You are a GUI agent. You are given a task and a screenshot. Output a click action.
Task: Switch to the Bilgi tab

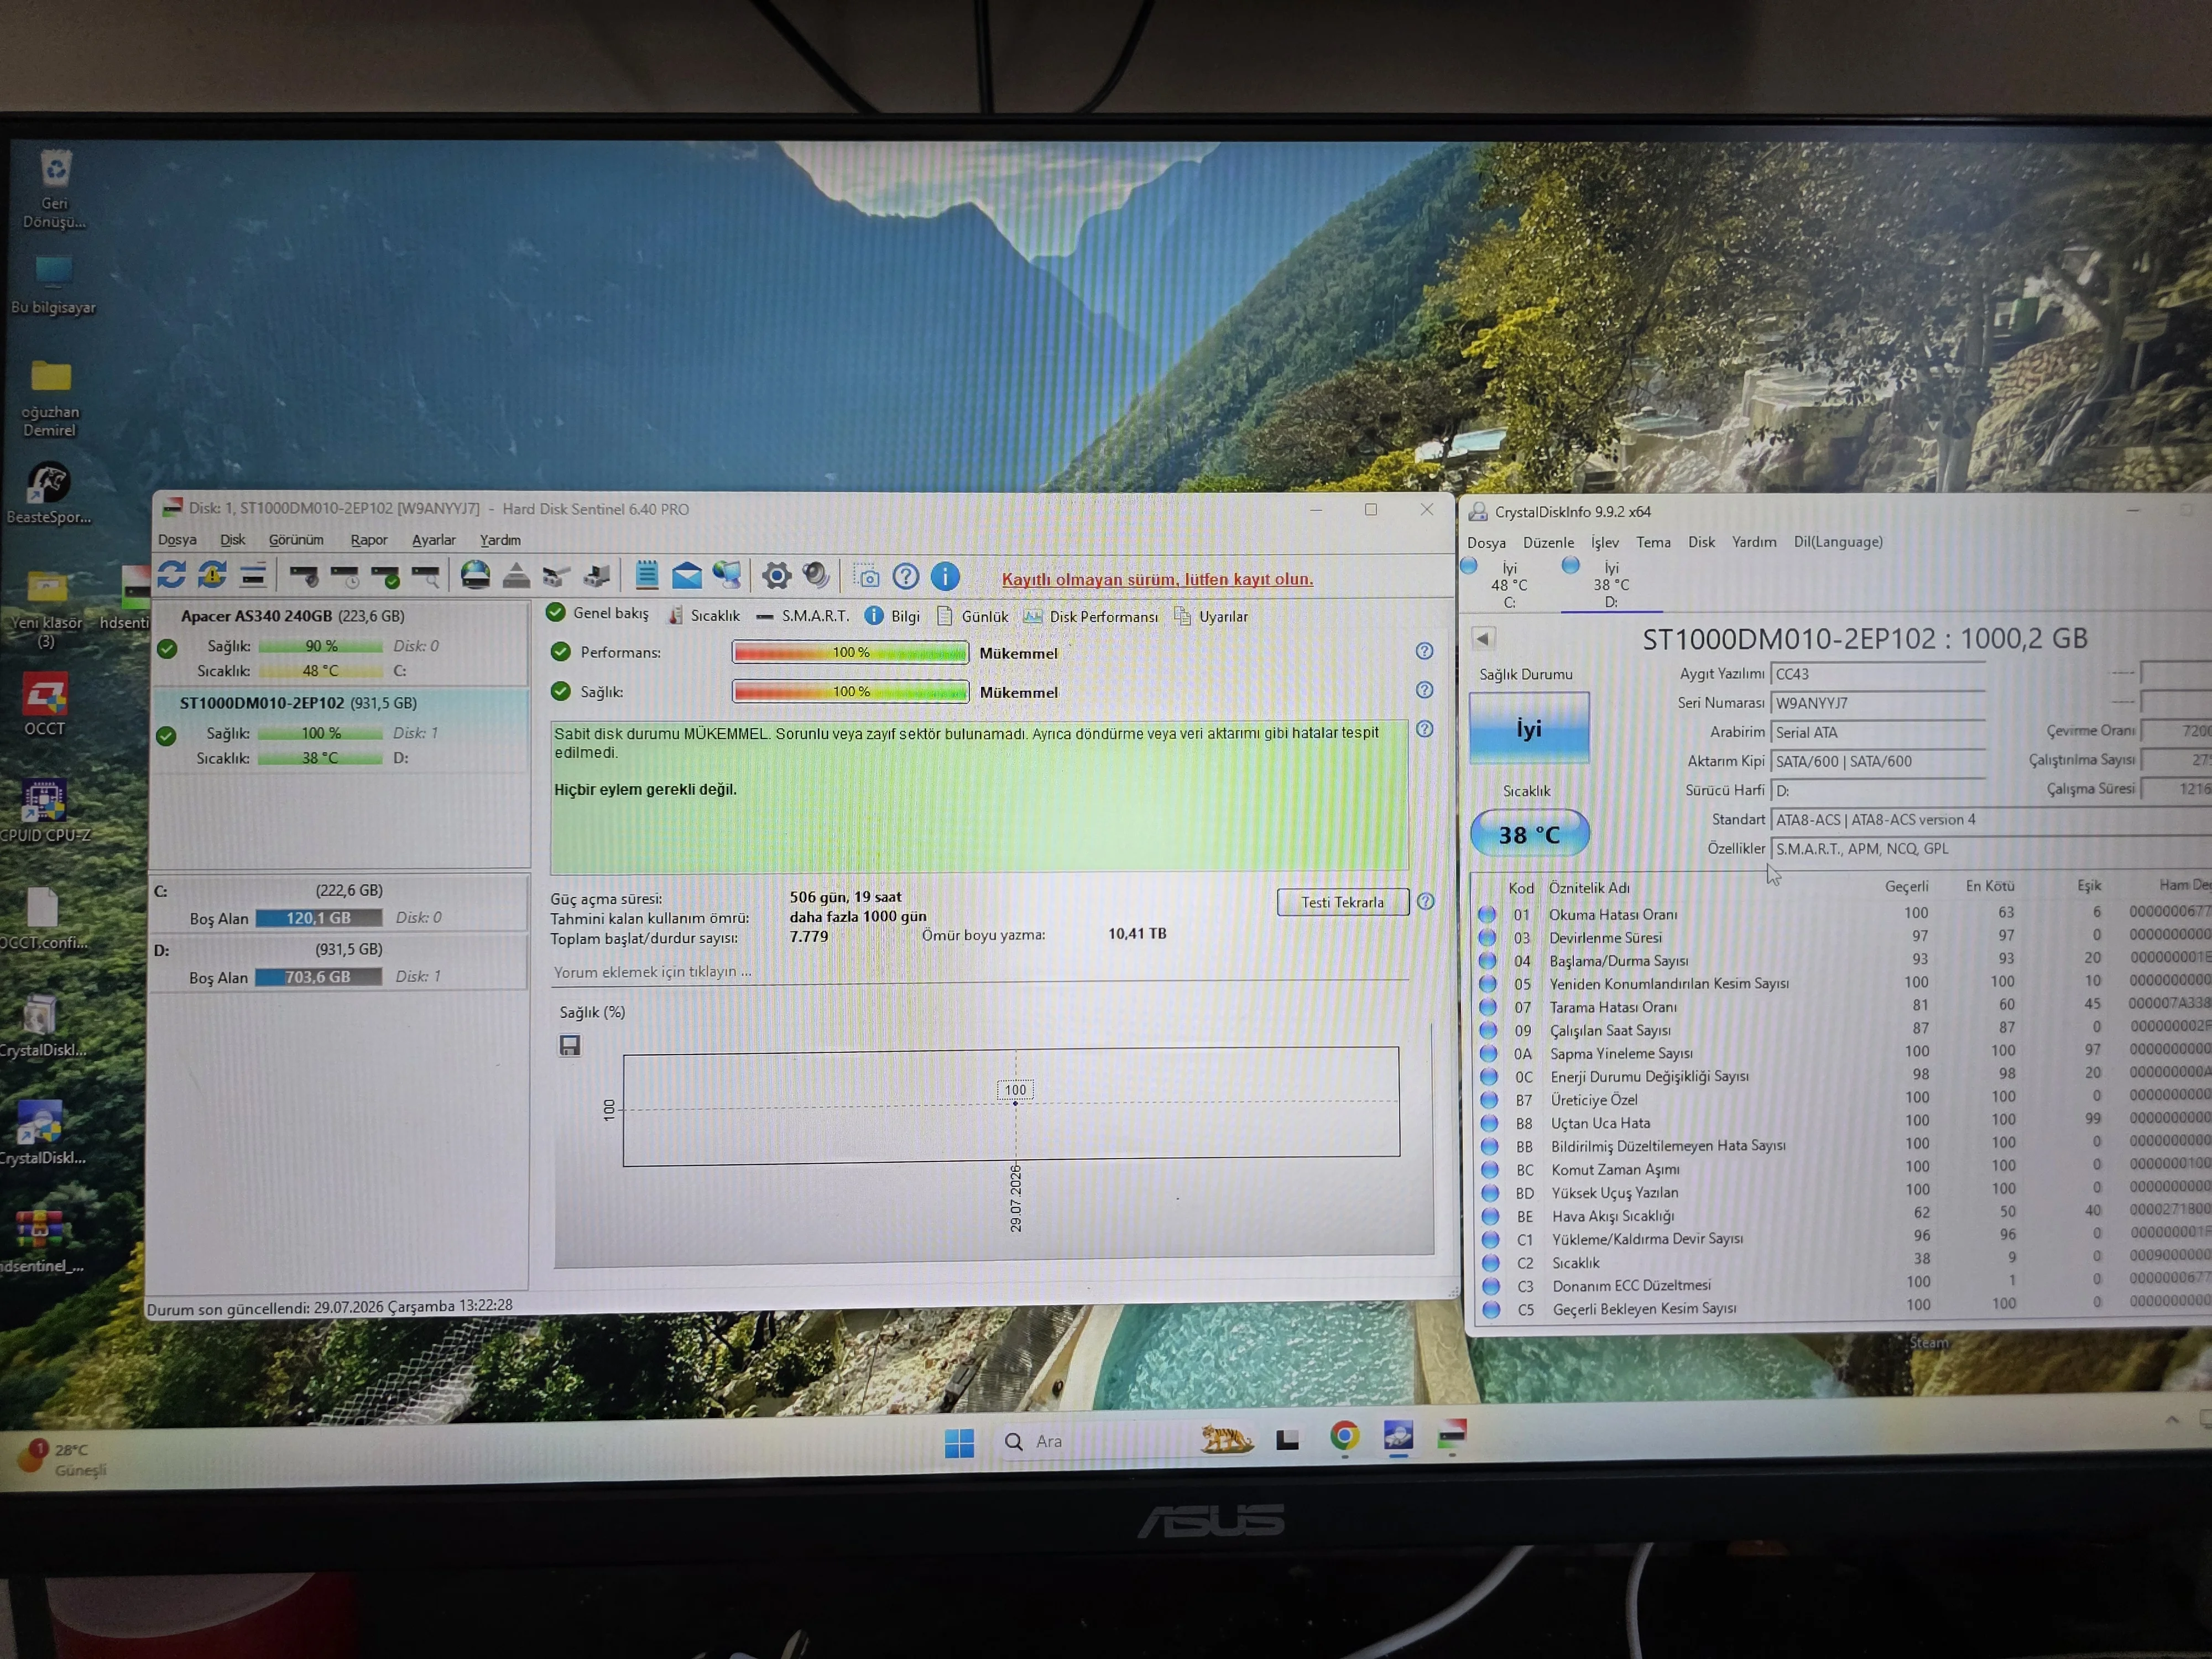tap(893, 616)
